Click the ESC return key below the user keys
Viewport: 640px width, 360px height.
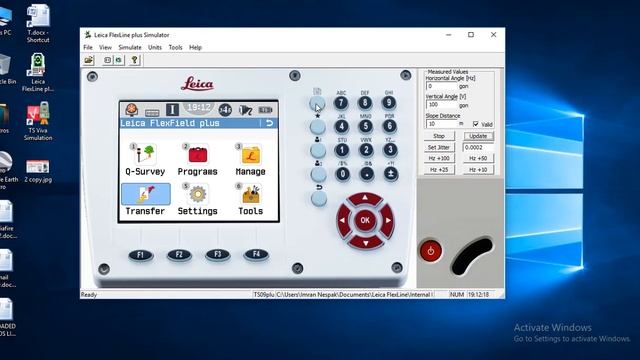click(319, 199)
